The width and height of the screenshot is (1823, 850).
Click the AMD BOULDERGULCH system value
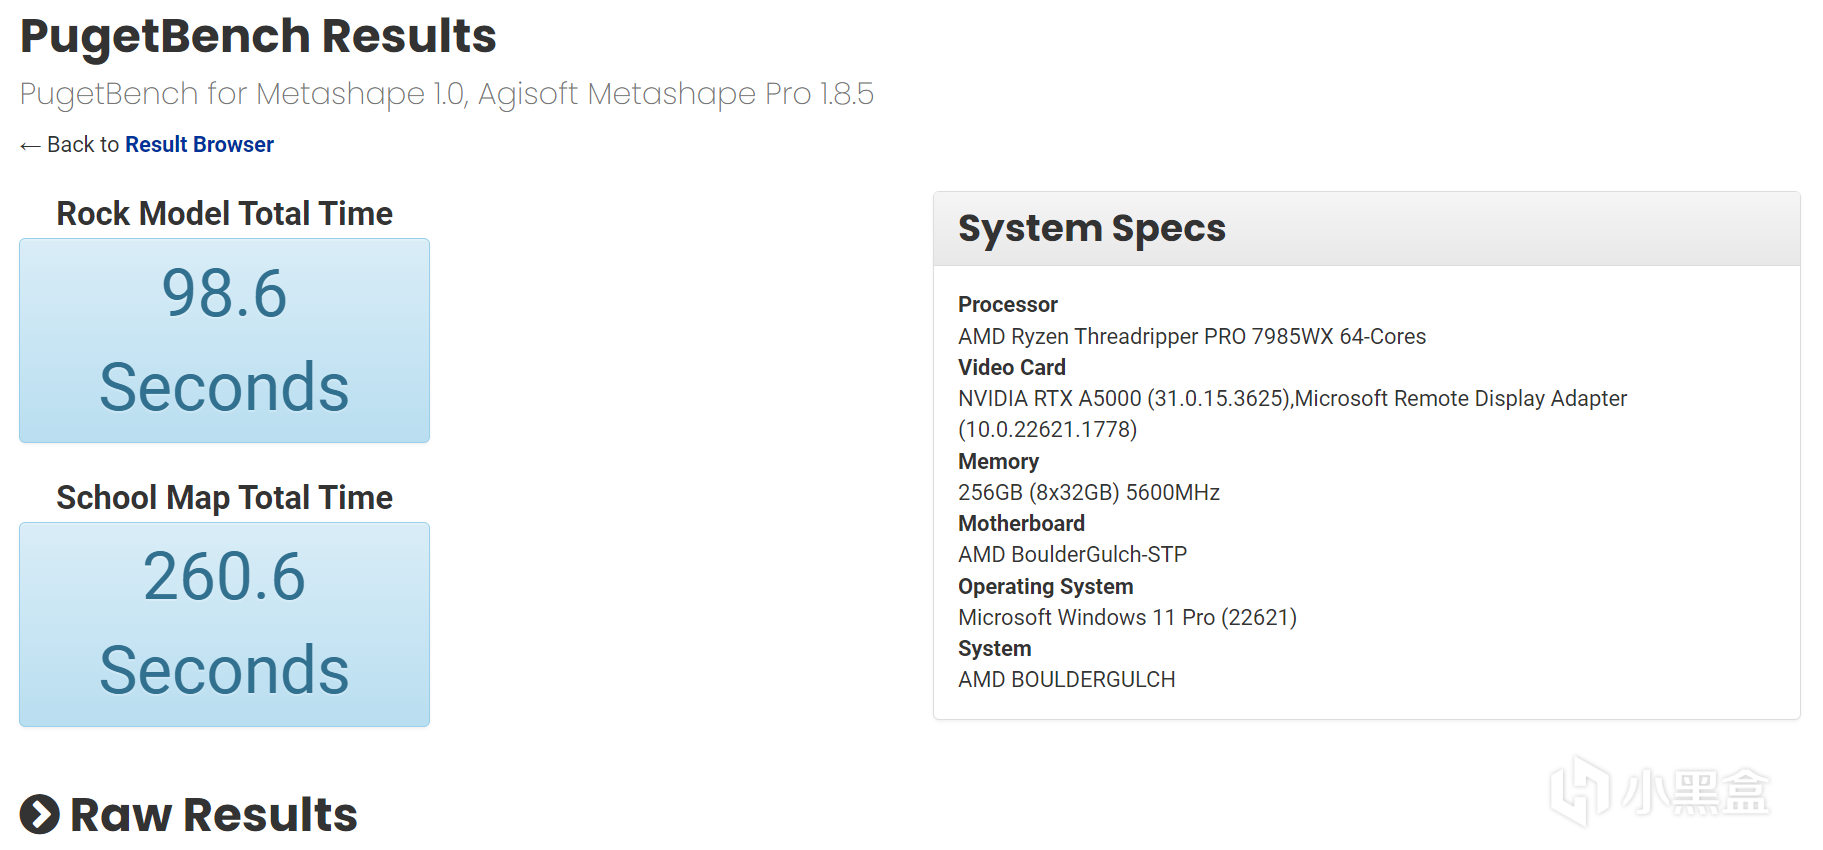click(x=1066, y=679)
